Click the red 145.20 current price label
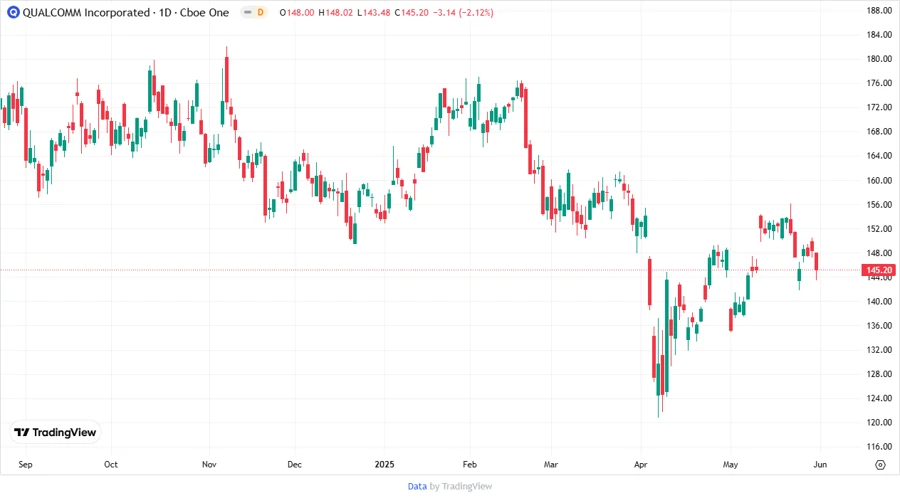900x498 pixels. click(x=879, y=270)
